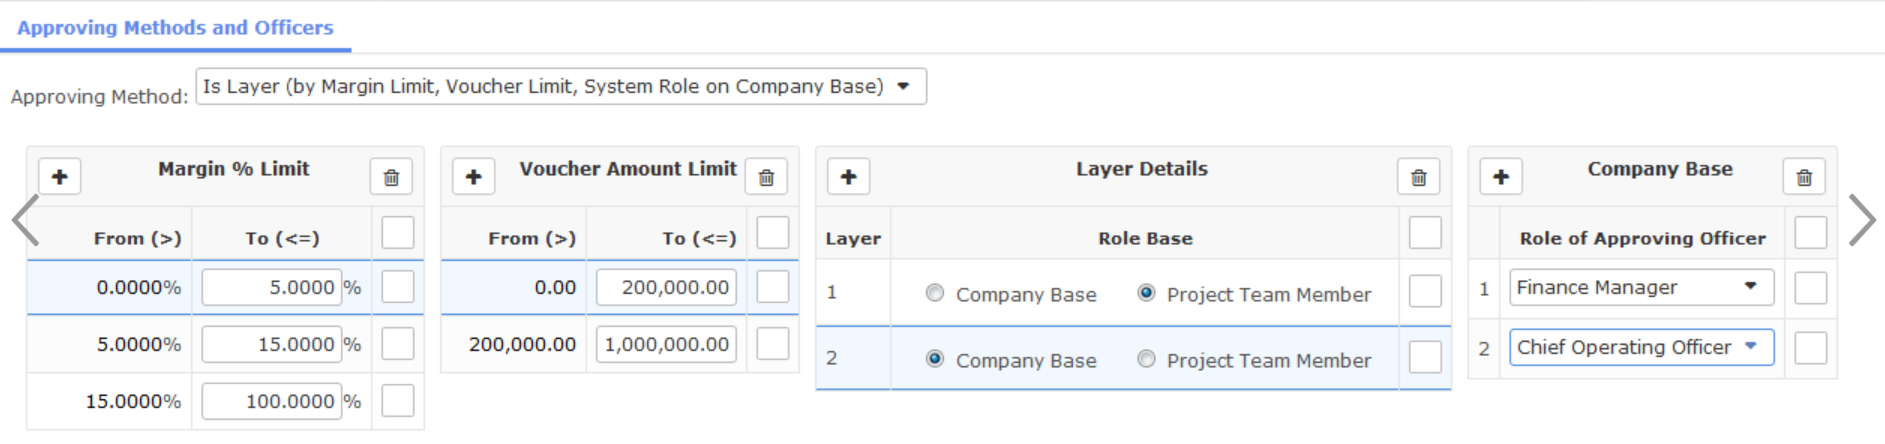Check the 0.0000% margin row checkbox

click(x=398, y=287)
